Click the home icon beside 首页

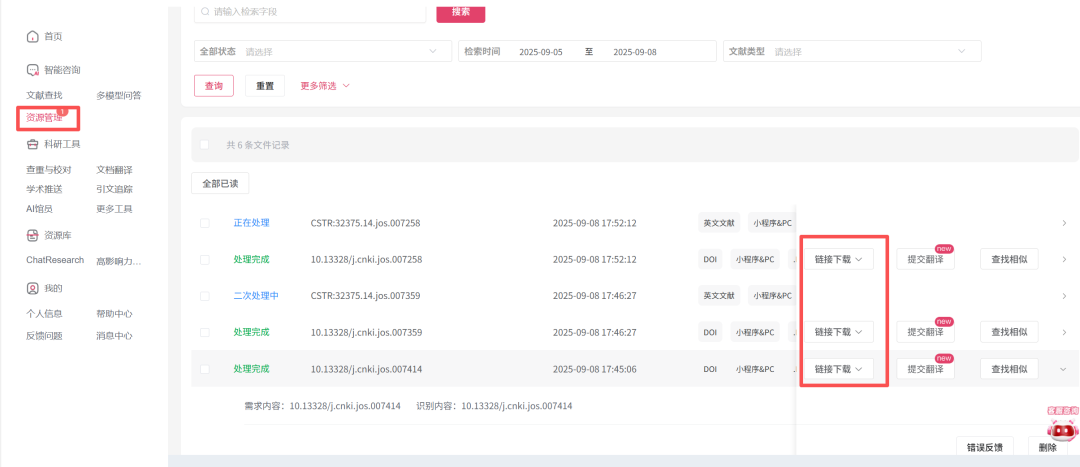coord(33,37)
